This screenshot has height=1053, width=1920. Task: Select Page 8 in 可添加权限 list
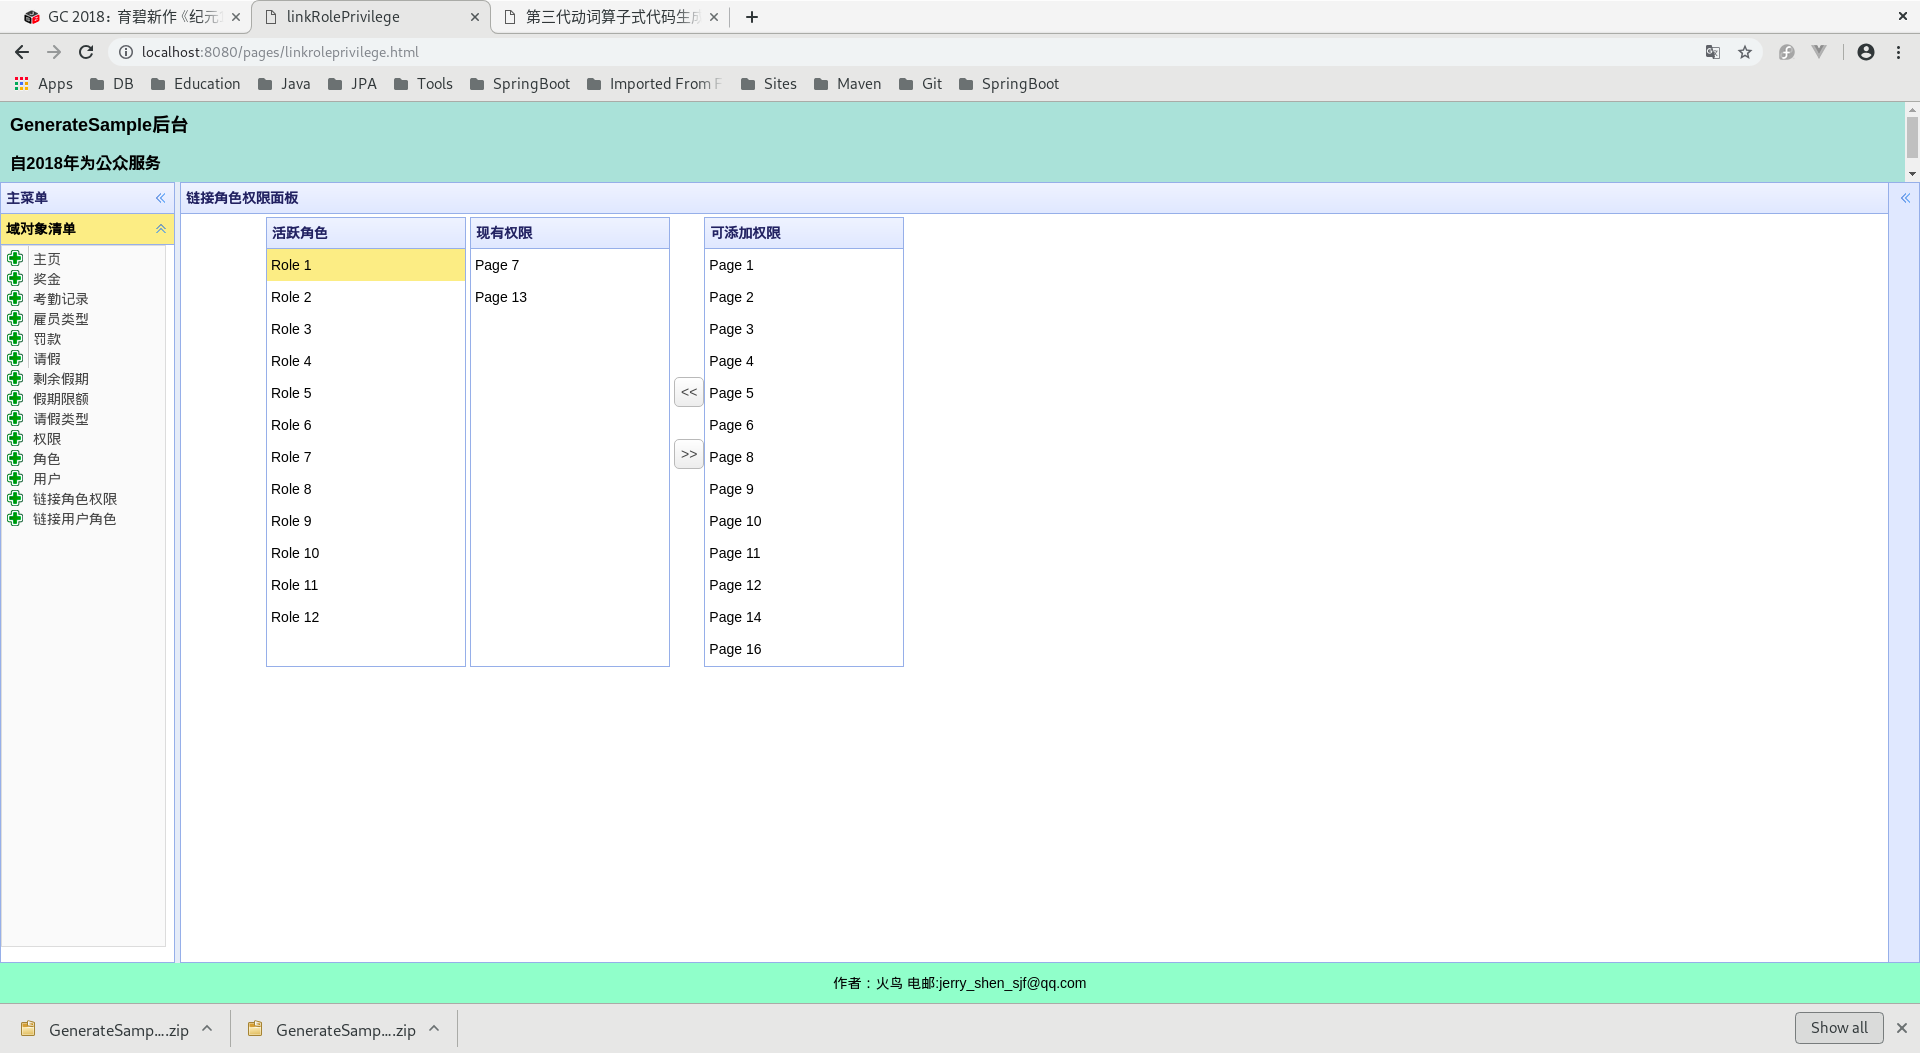tap(804, 457)
